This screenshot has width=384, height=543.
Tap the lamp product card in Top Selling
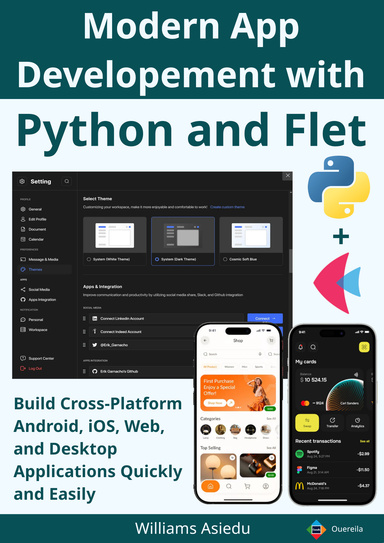tap(218, 466)
